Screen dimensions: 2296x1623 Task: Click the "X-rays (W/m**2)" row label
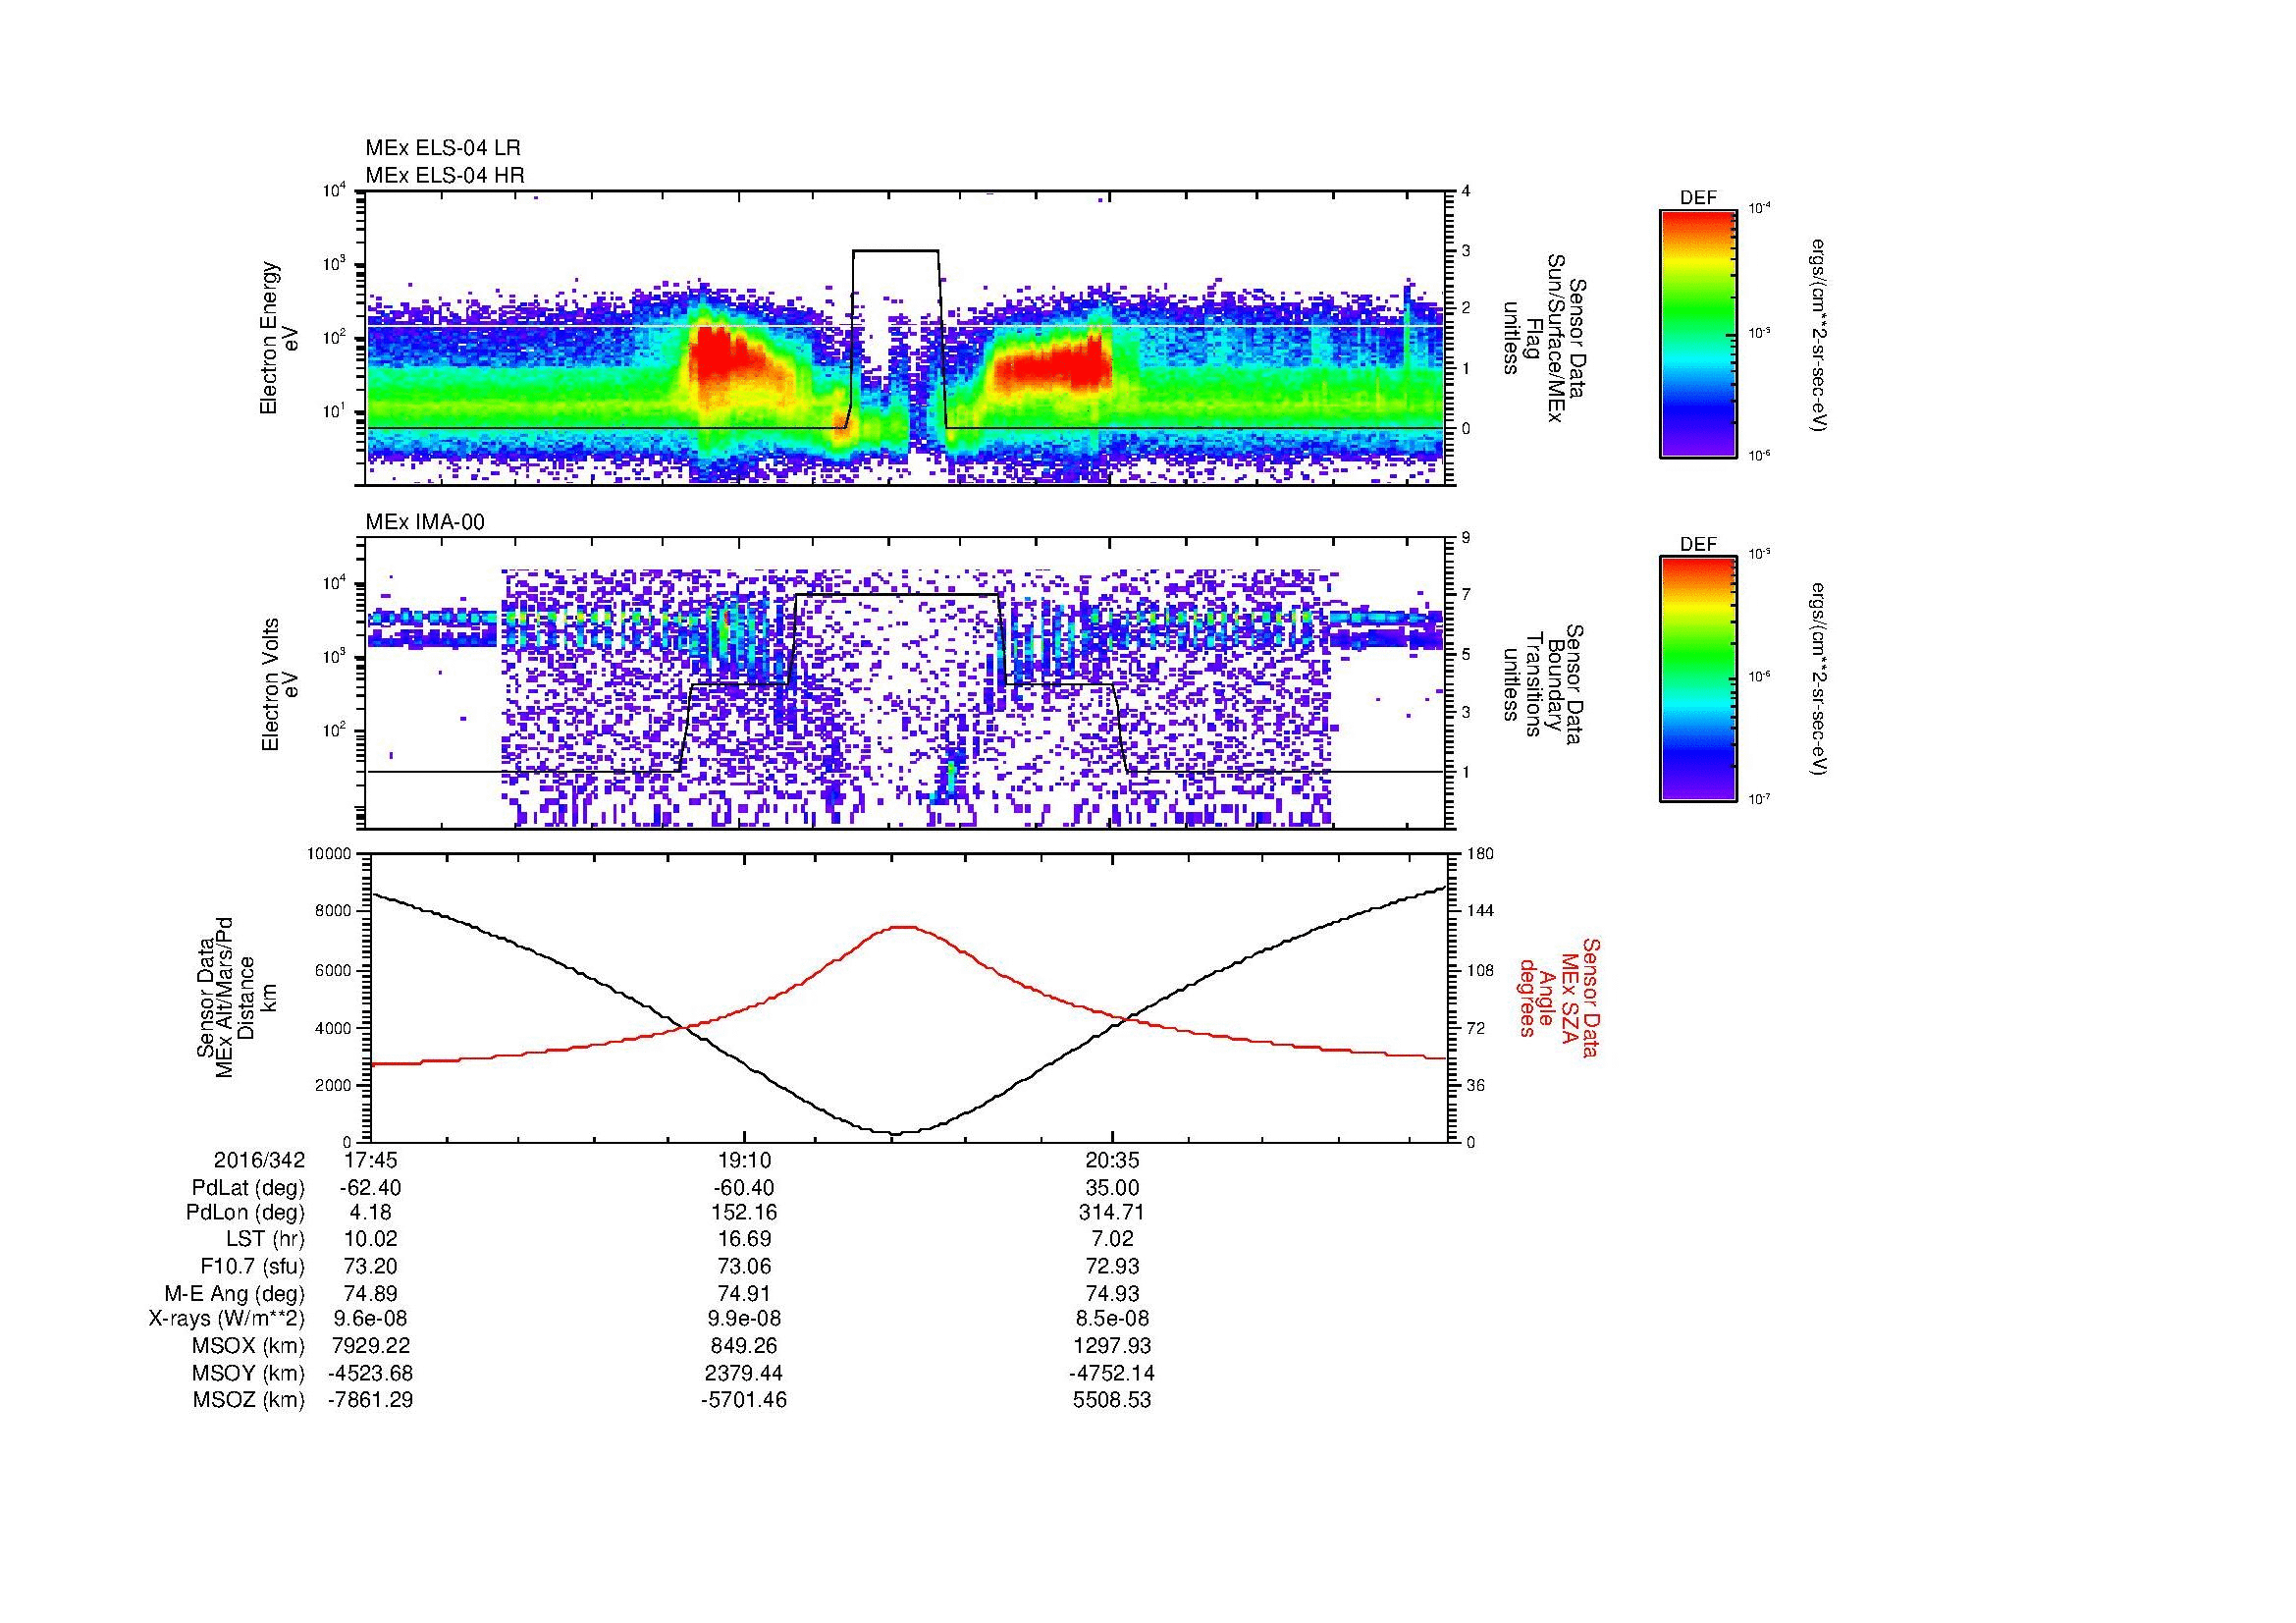point(227,1319)
